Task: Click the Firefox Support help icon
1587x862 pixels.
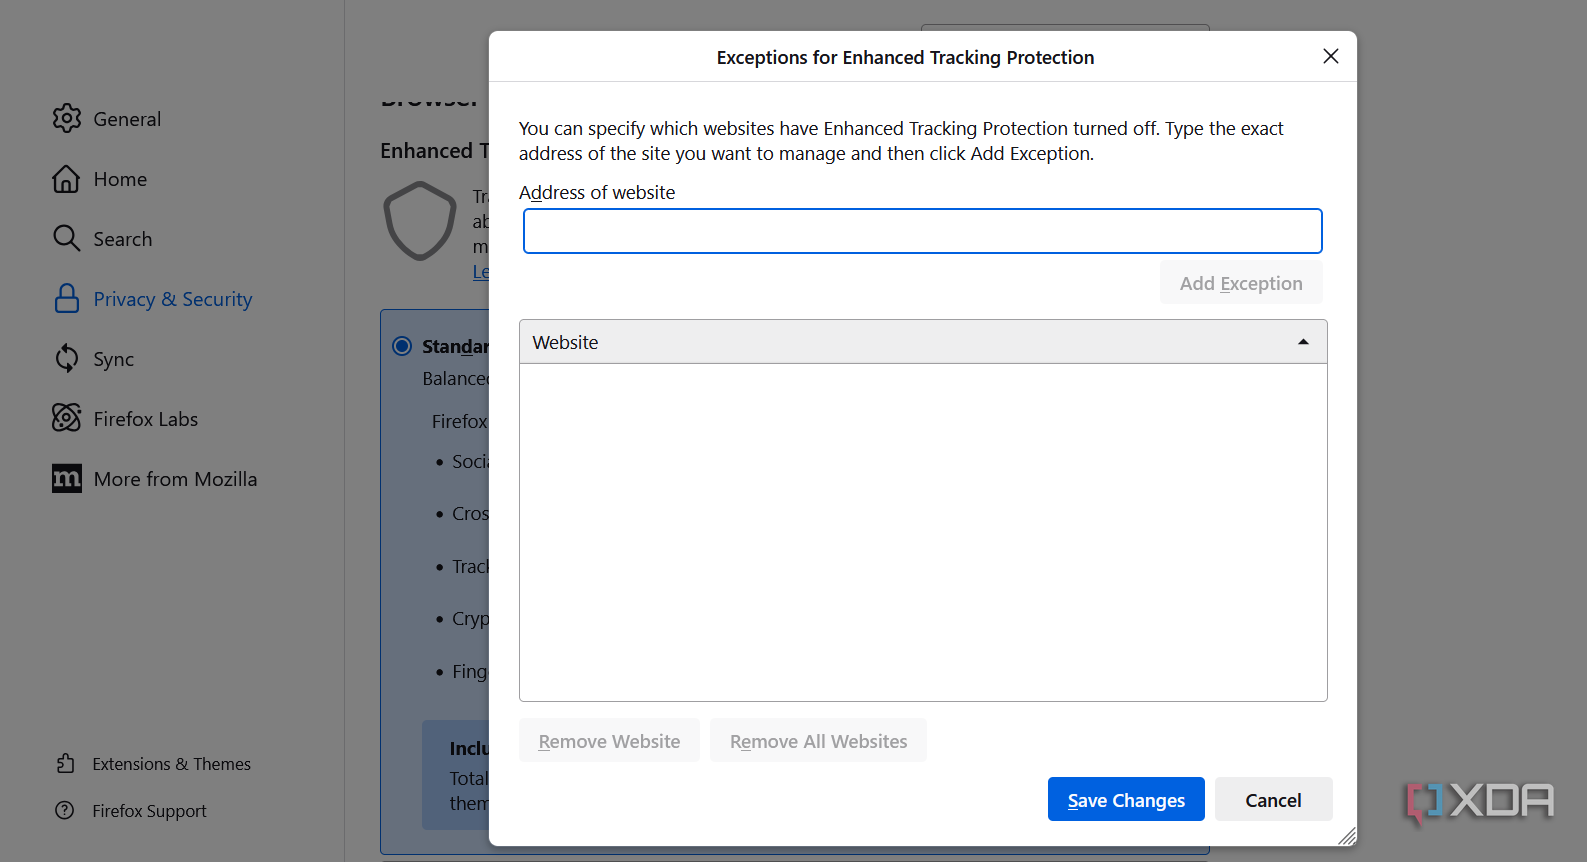Action: click(x=65, y=810)
